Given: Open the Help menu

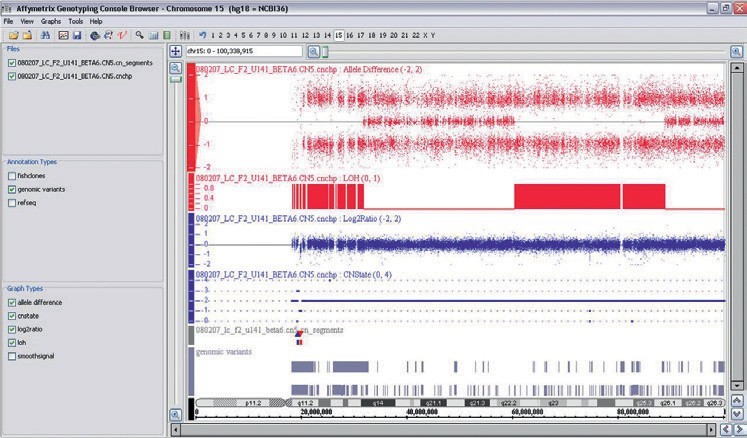Looking at the screenshot, I should [x=96, y=21].
